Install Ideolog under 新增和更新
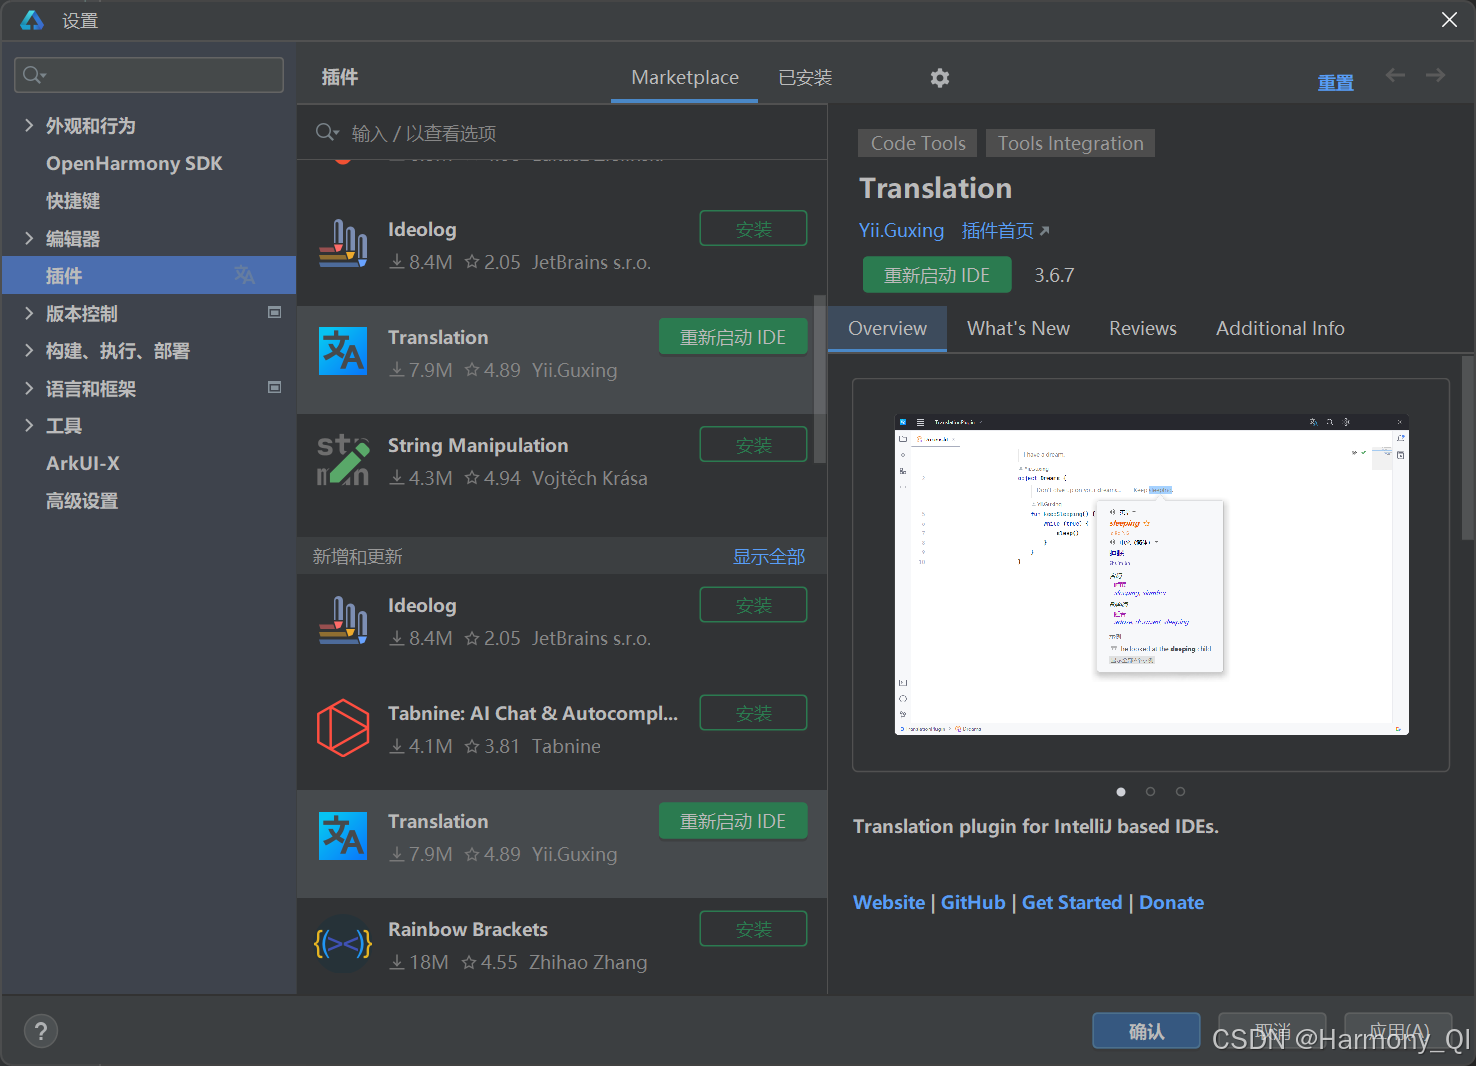 [753, 605]
